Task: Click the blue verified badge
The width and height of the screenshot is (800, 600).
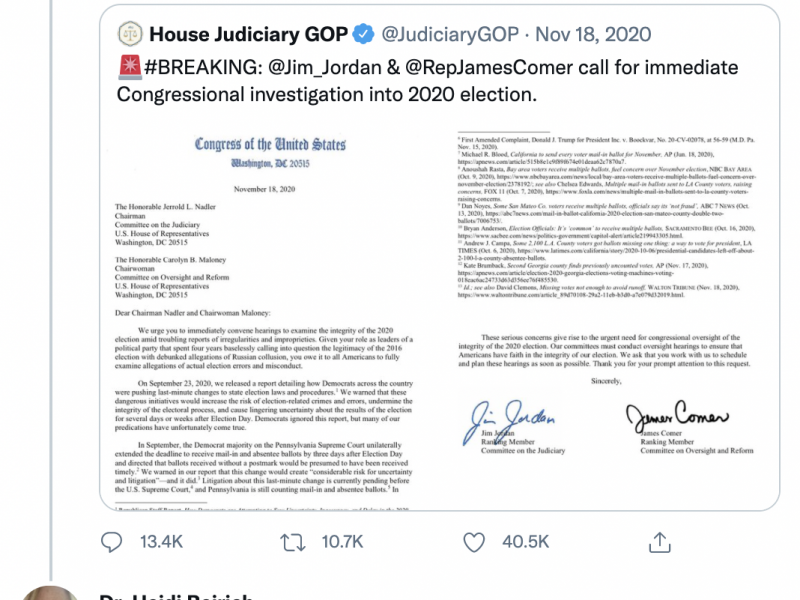Action: [x=363, y=34]
